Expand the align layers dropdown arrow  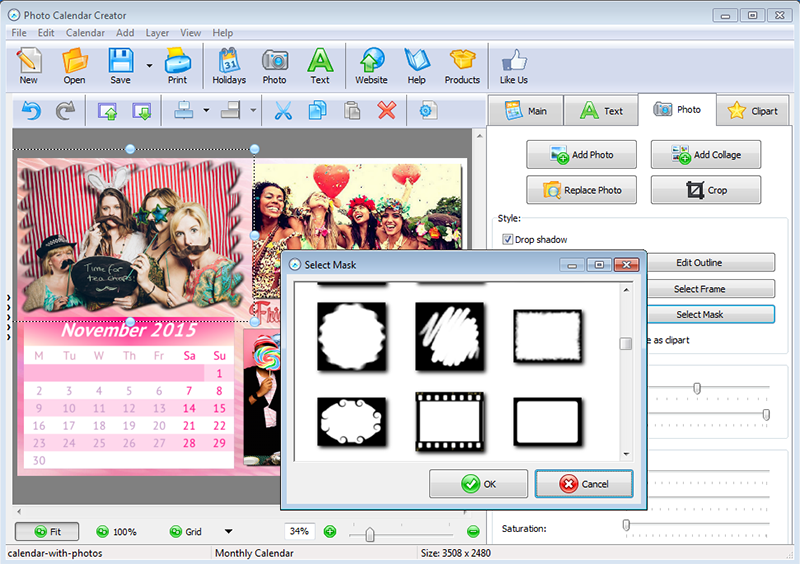[x=206, y=110]
